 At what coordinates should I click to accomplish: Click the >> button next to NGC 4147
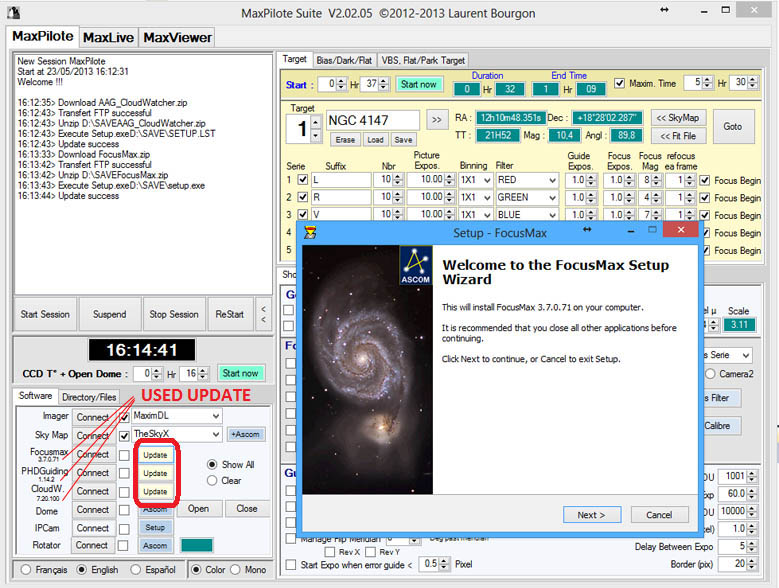(437, 120)
